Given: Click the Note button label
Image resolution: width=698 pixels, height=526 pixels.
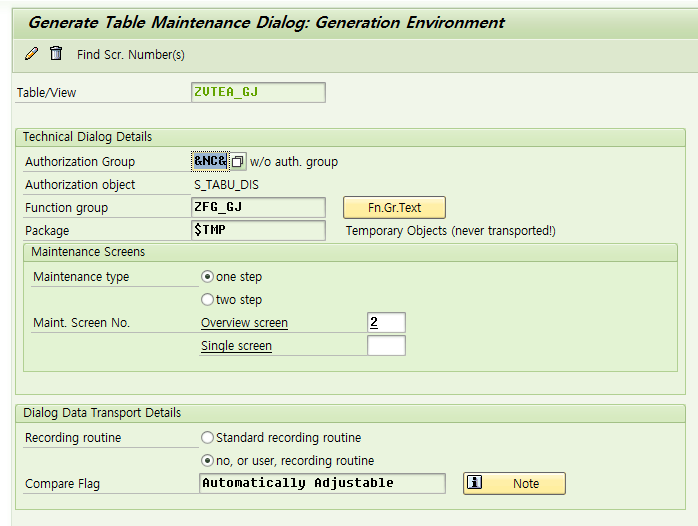Looking at the screenshot, I should coord(526,484).
